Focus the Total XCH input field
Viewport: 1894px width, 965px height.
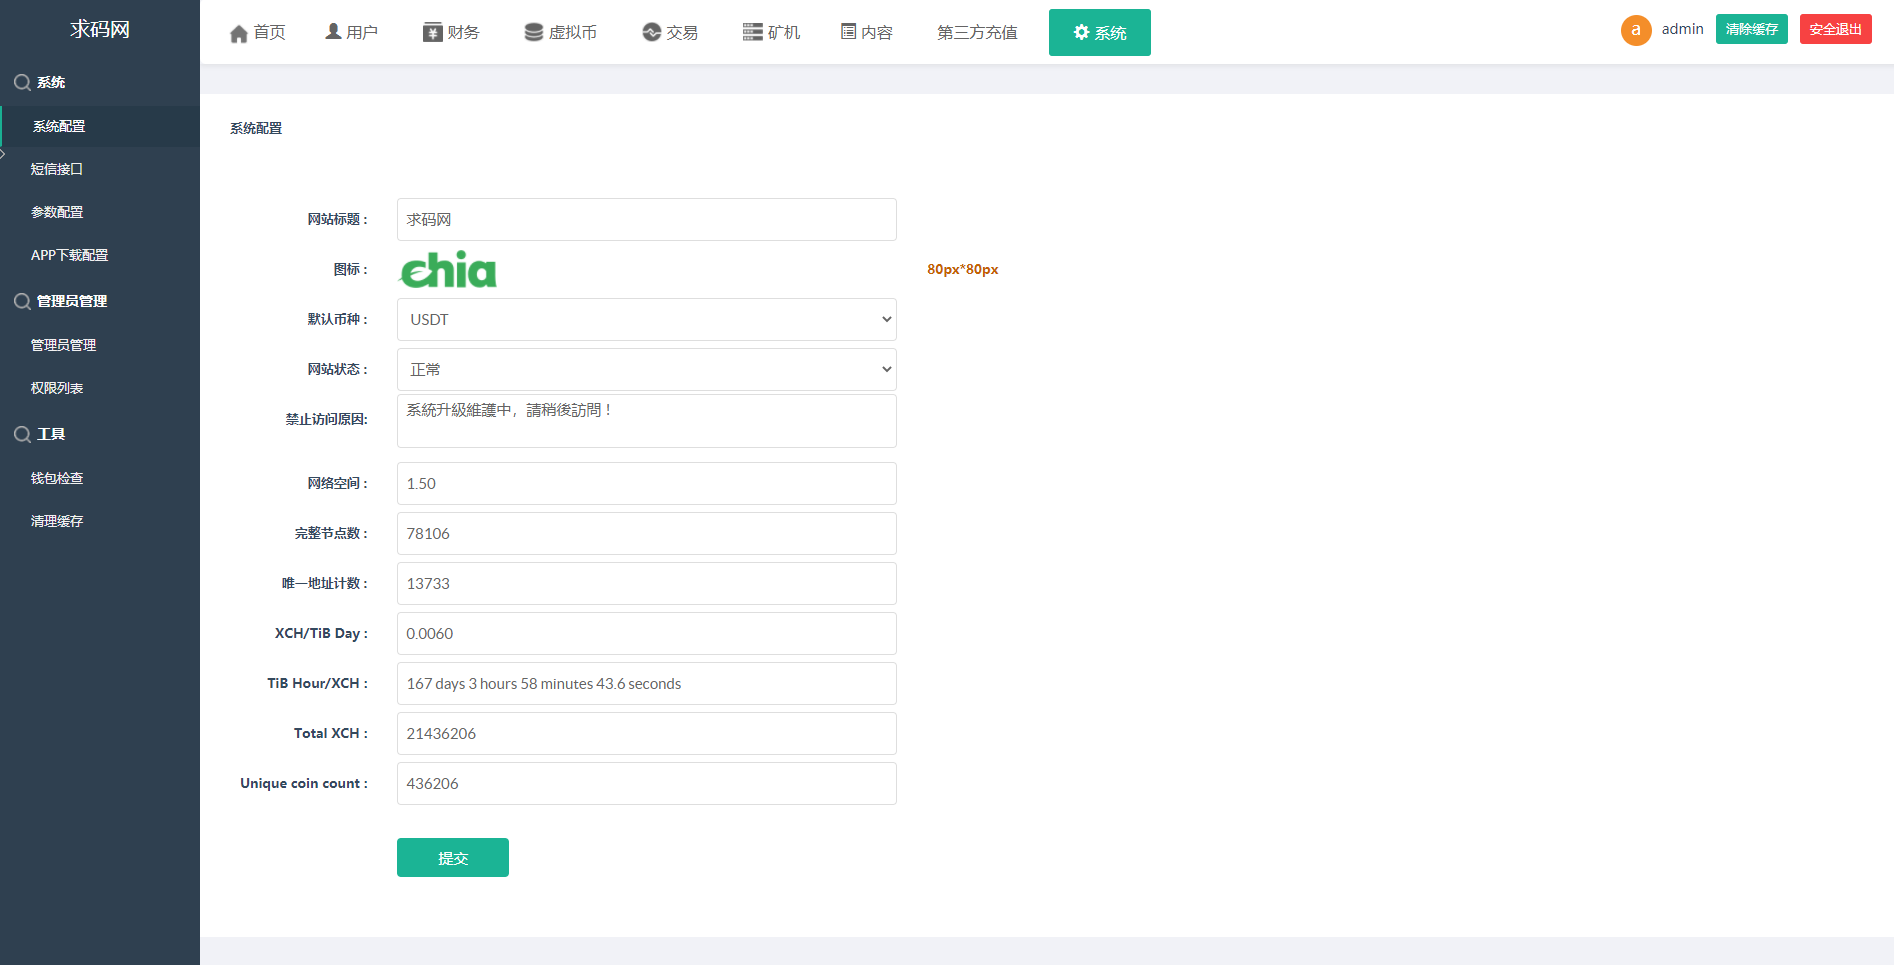646,734
